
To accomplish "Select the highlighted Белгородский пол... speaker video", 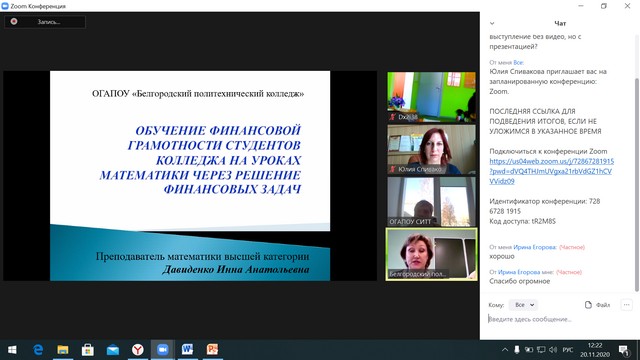I will (431, 254).
